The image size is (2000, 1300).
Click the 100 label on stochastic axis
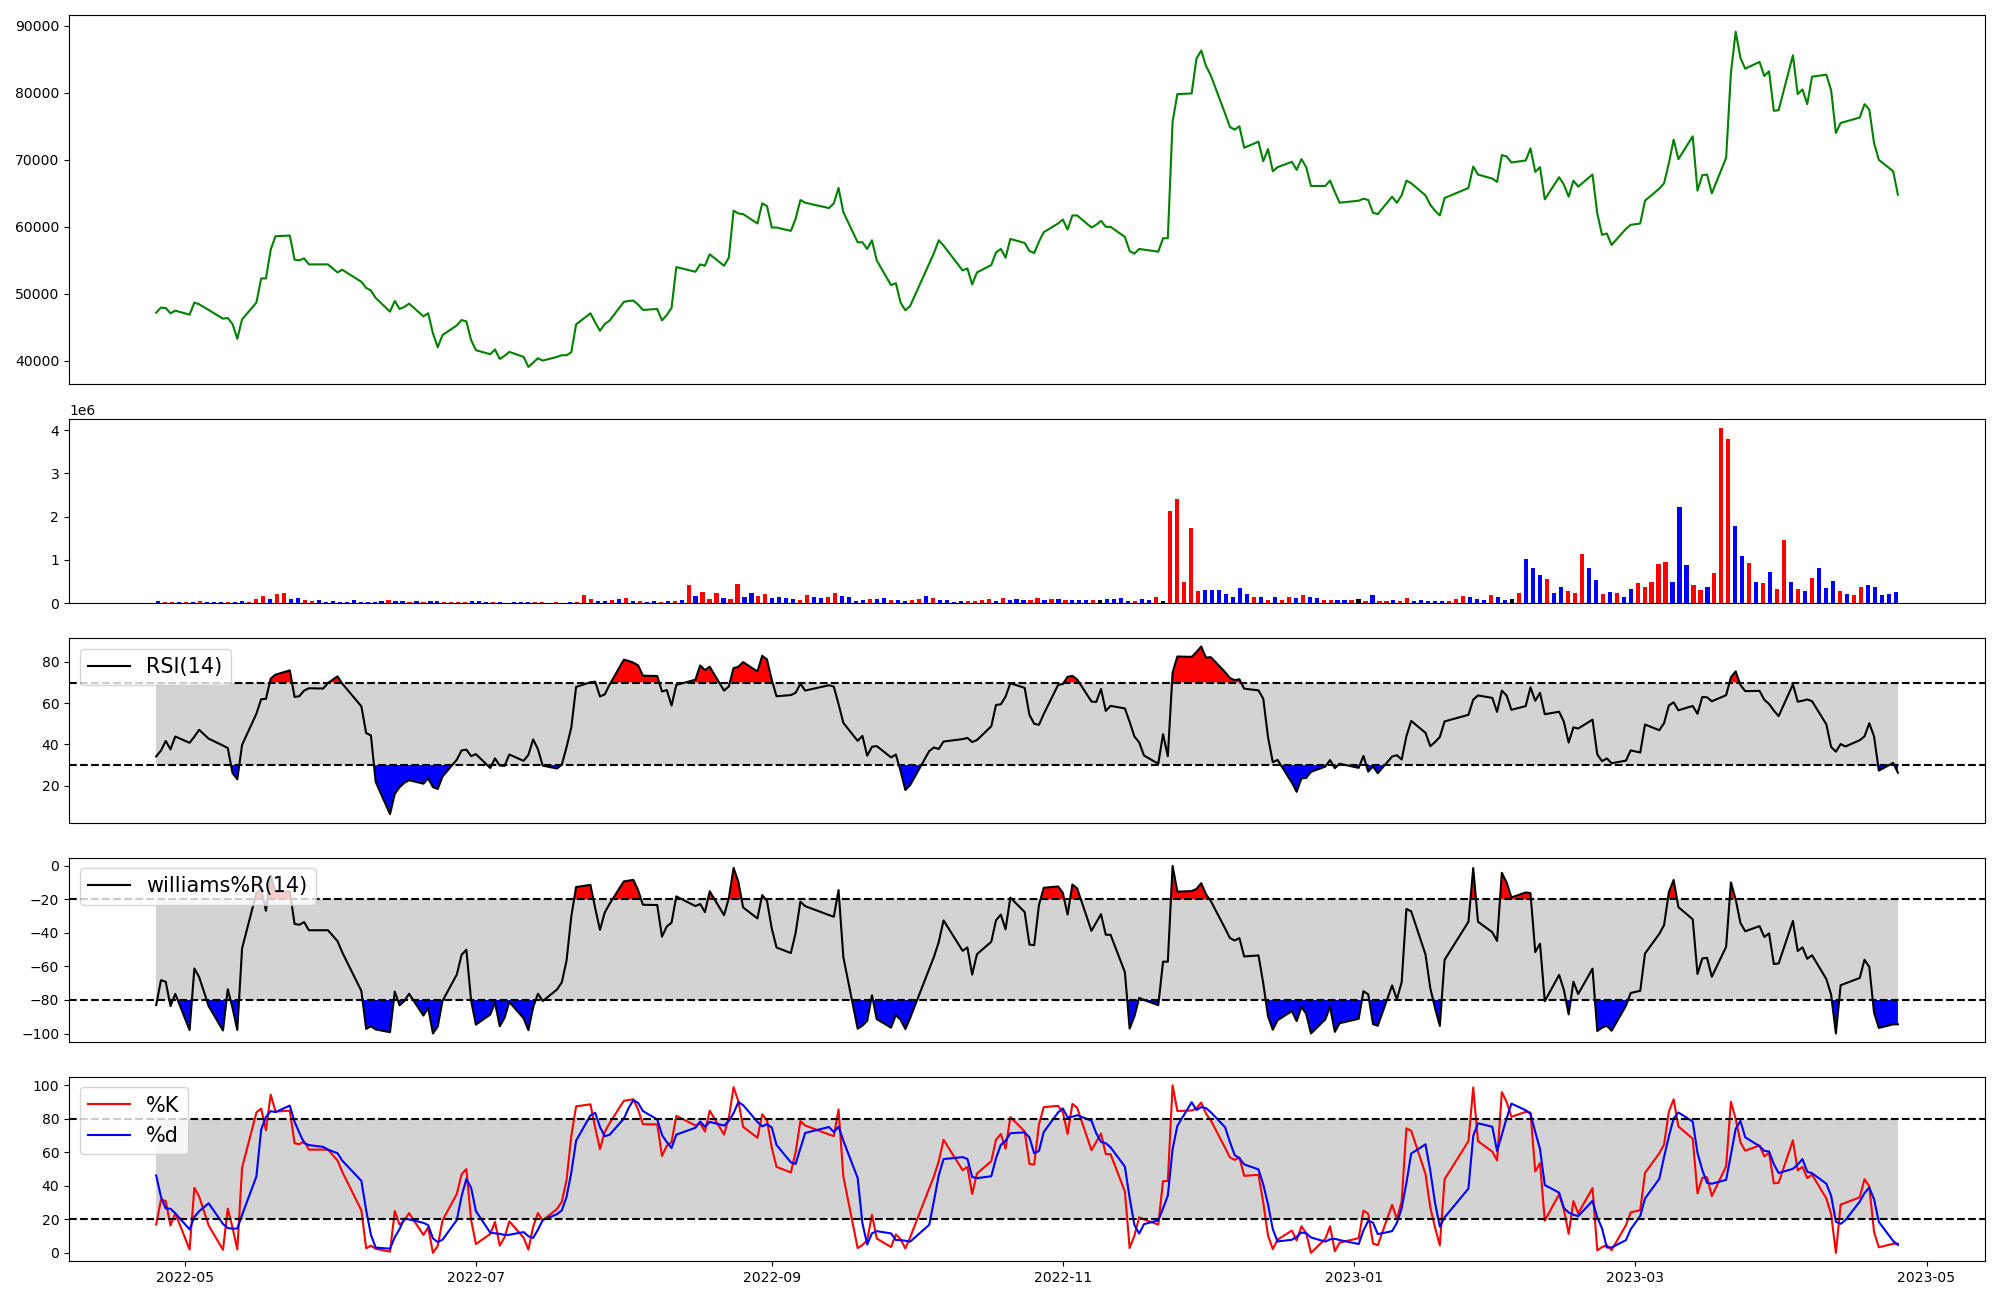(48, 1086)
